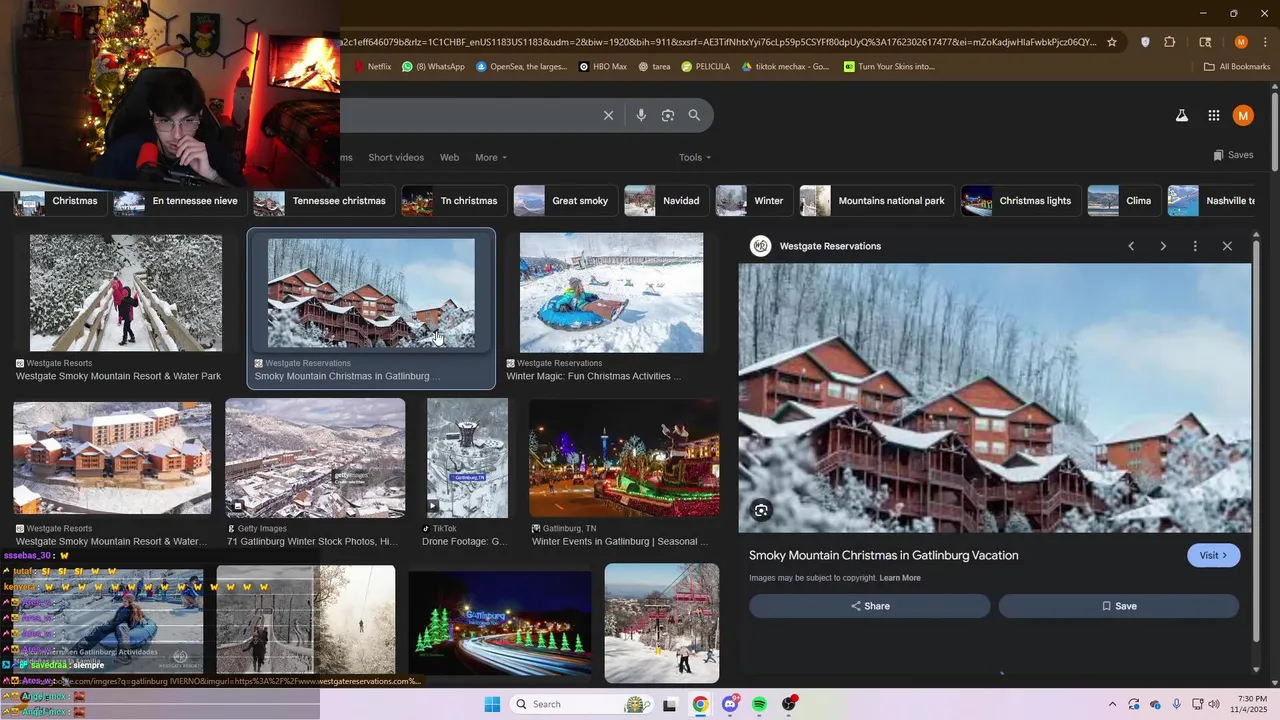Open the tarea bookmark
The width and height of the screenshot is (1280, 720).
click(654, 67)
